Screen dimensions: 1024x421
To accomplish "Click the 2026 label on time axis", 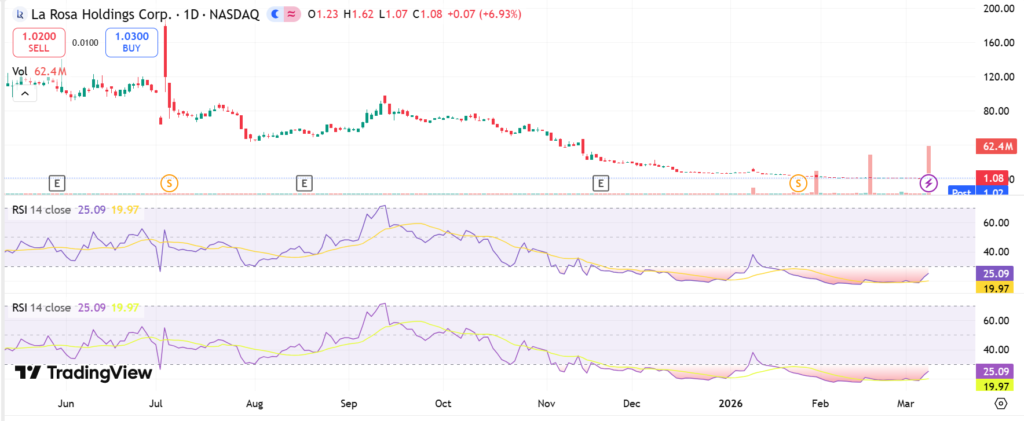I will [729, 404].
